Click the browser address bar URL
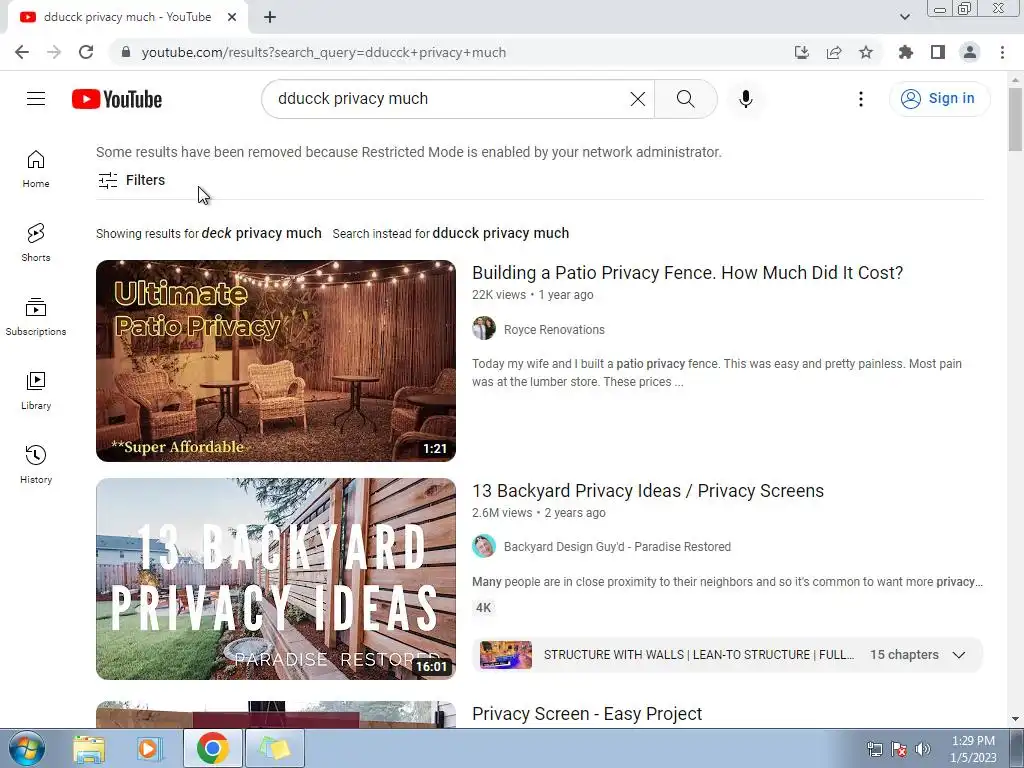Screen dimensions: 1024x768 [324, 52]
